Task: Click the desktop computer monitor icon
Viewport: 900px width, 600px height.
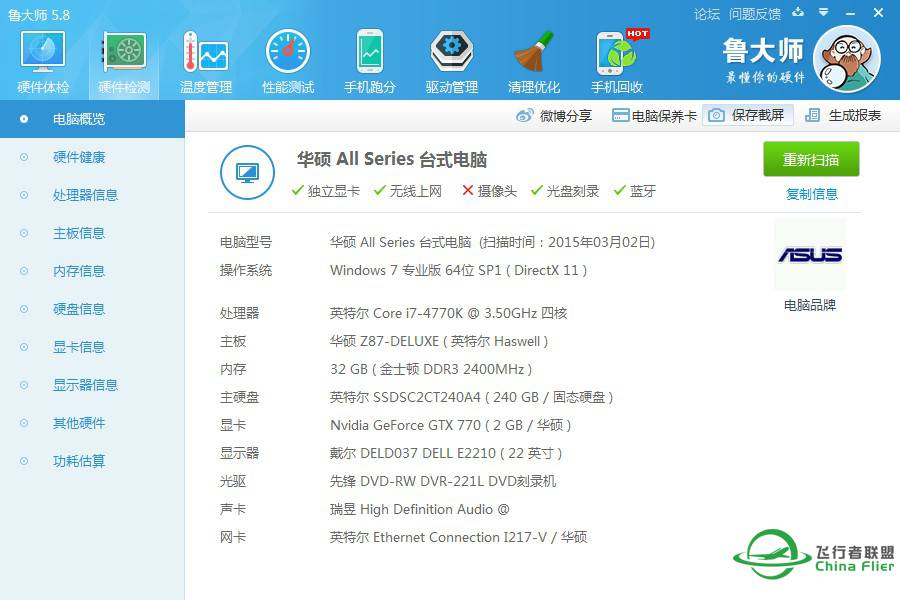Action: tap(247, 172)
